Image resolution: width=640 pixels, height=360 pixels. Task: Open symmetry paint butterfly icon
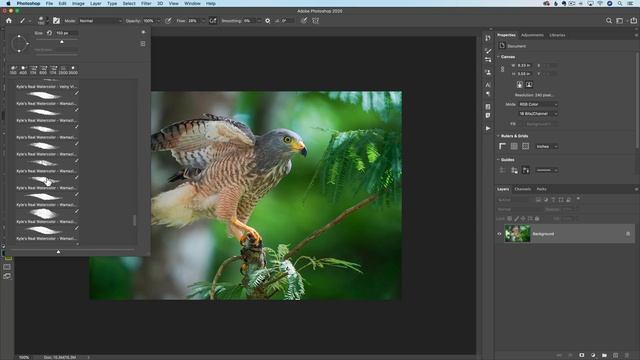tap(316, 20)
